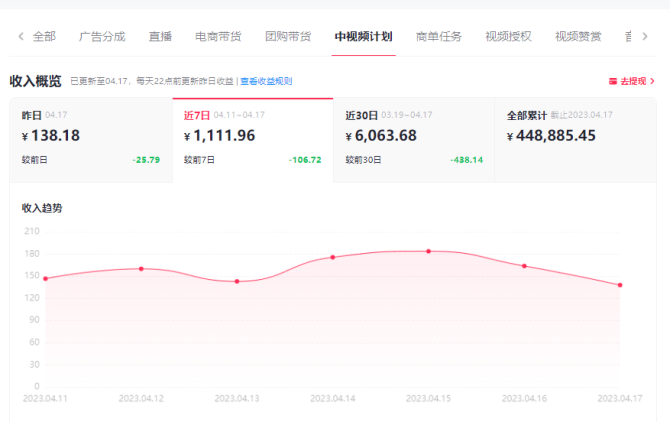This screenshot has height=422, width=670.
Task: Click the ¥448,885.45 cumulative amount
Action: coord(551,136)
